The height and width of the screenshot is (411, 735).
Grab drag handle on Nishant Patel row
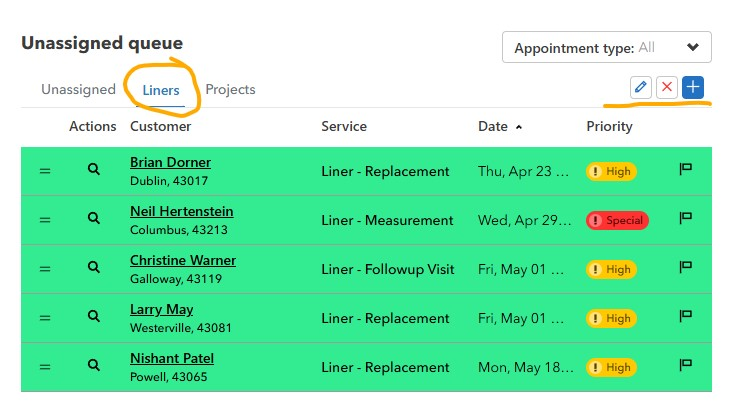point(45,367)
